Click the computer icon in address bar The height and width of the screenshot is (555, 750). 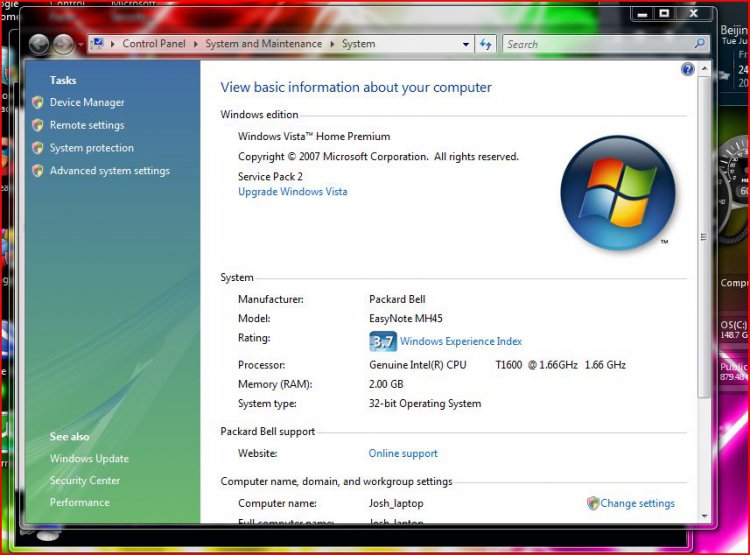click(x=98, y=44)
